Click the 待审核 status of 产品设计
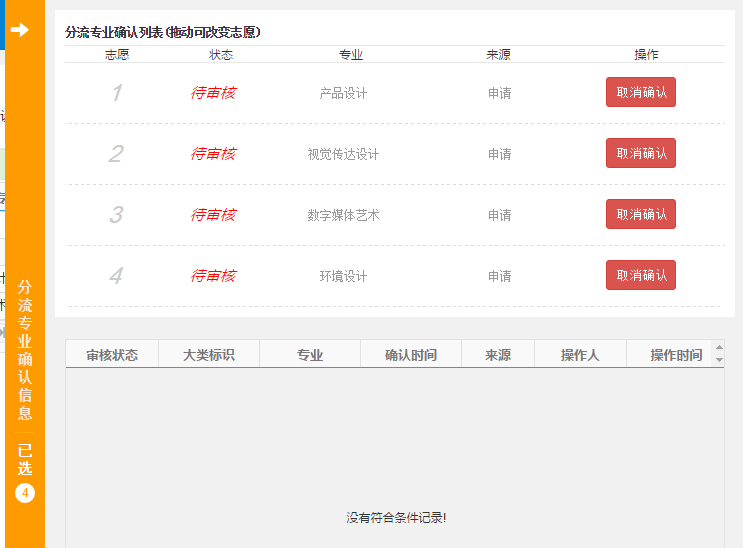The width and height of the screenshot is (743, 548). [213, 93]
